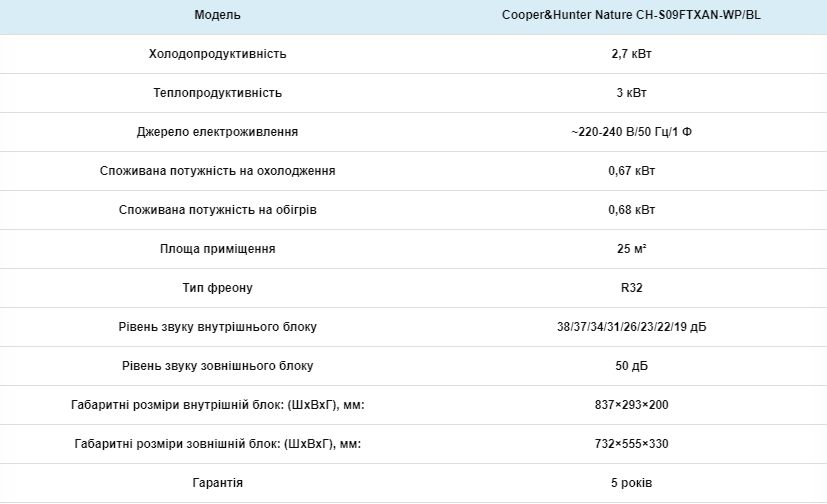Click "Рівень звуку внутрішнього блоку" label

click(218, 327)
